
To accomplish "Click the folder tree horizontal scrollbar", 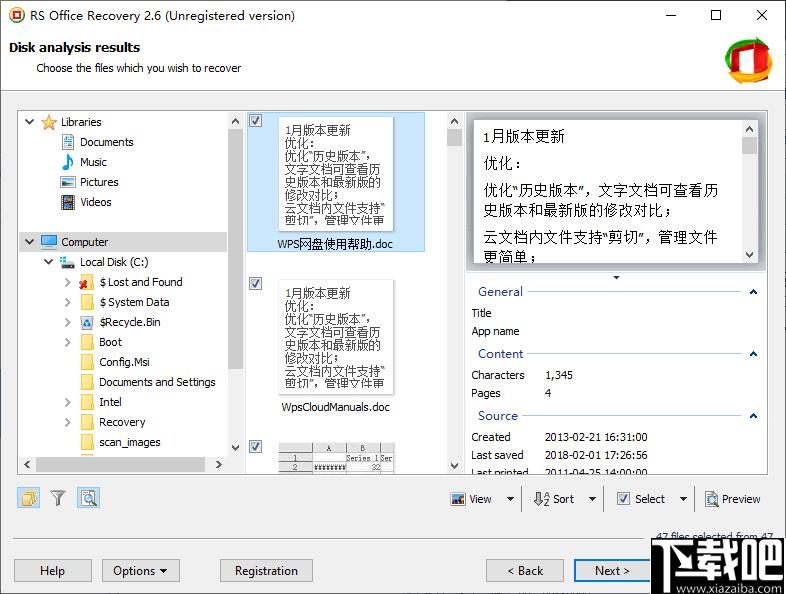I will coord(120,464).
